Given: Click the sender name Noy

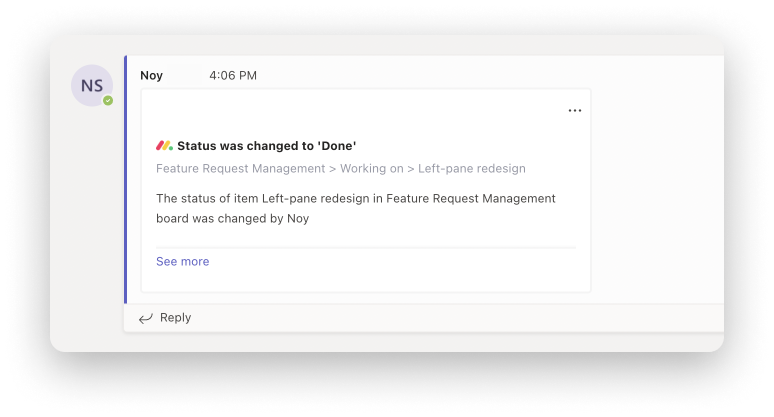Looking at the screenshot, I should (152, 76).
